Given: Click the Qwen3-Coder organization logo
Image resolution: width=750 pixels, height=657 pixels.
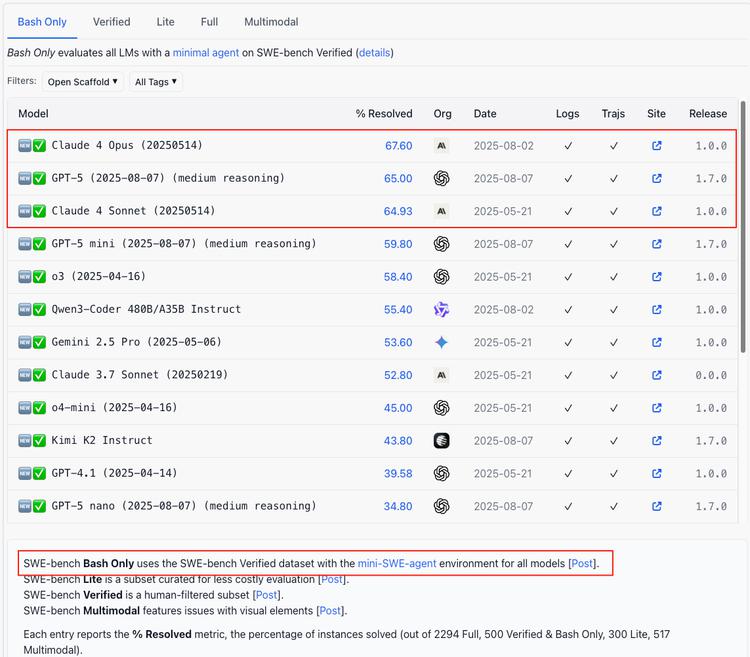Looking at the screenshot, I should point(442,310).
